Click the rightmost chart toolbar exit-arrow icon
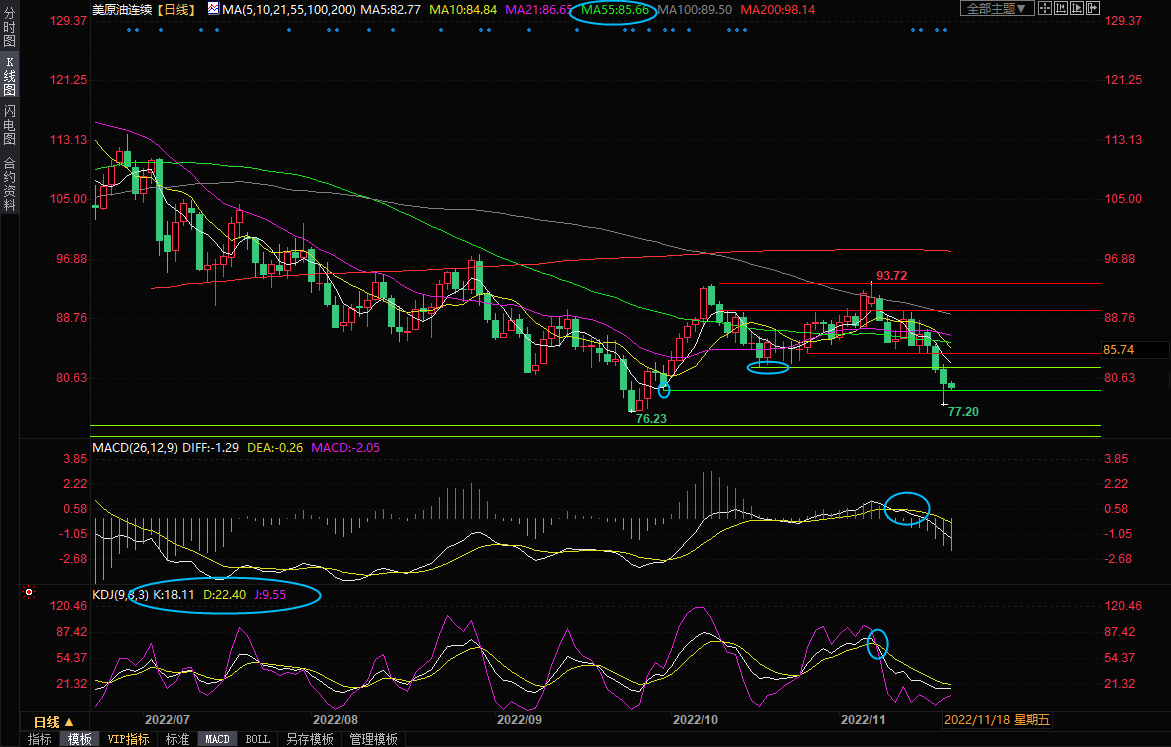Viewport: 1171px width, 747px height. pyautogui.click(x=1096, y=8)
